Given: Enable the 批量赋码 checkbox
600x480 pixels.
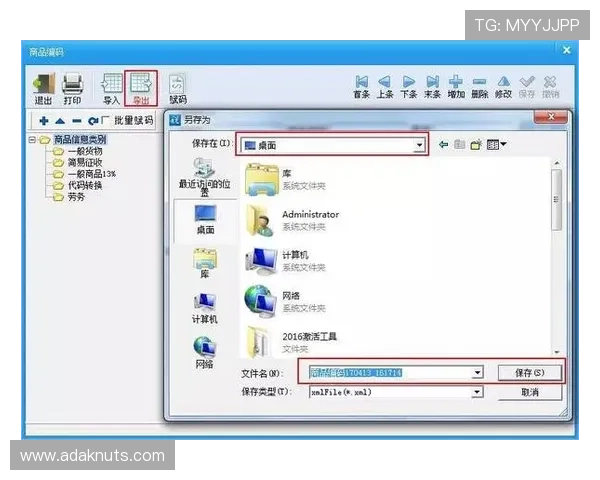Looking at the screenshot, I should pos(106,121).
